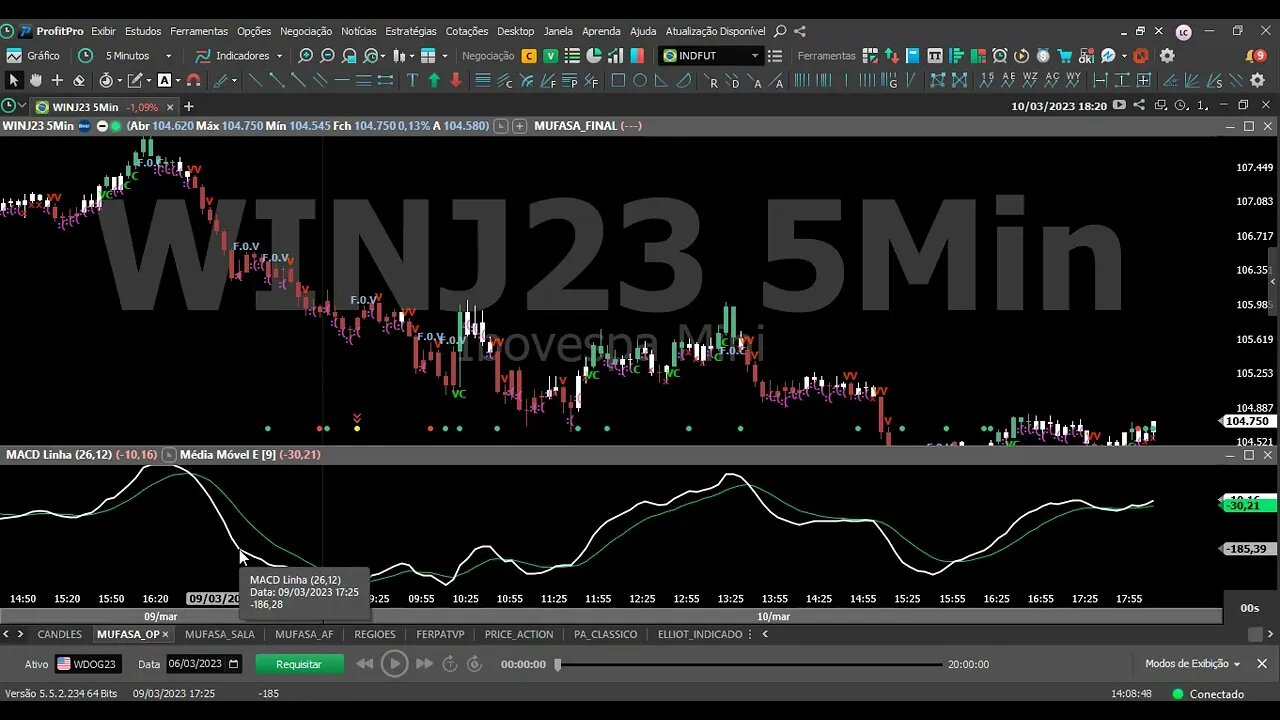Click the orange C trading button
This screenshot has width=1280, height=720.
tap(529, 56)
